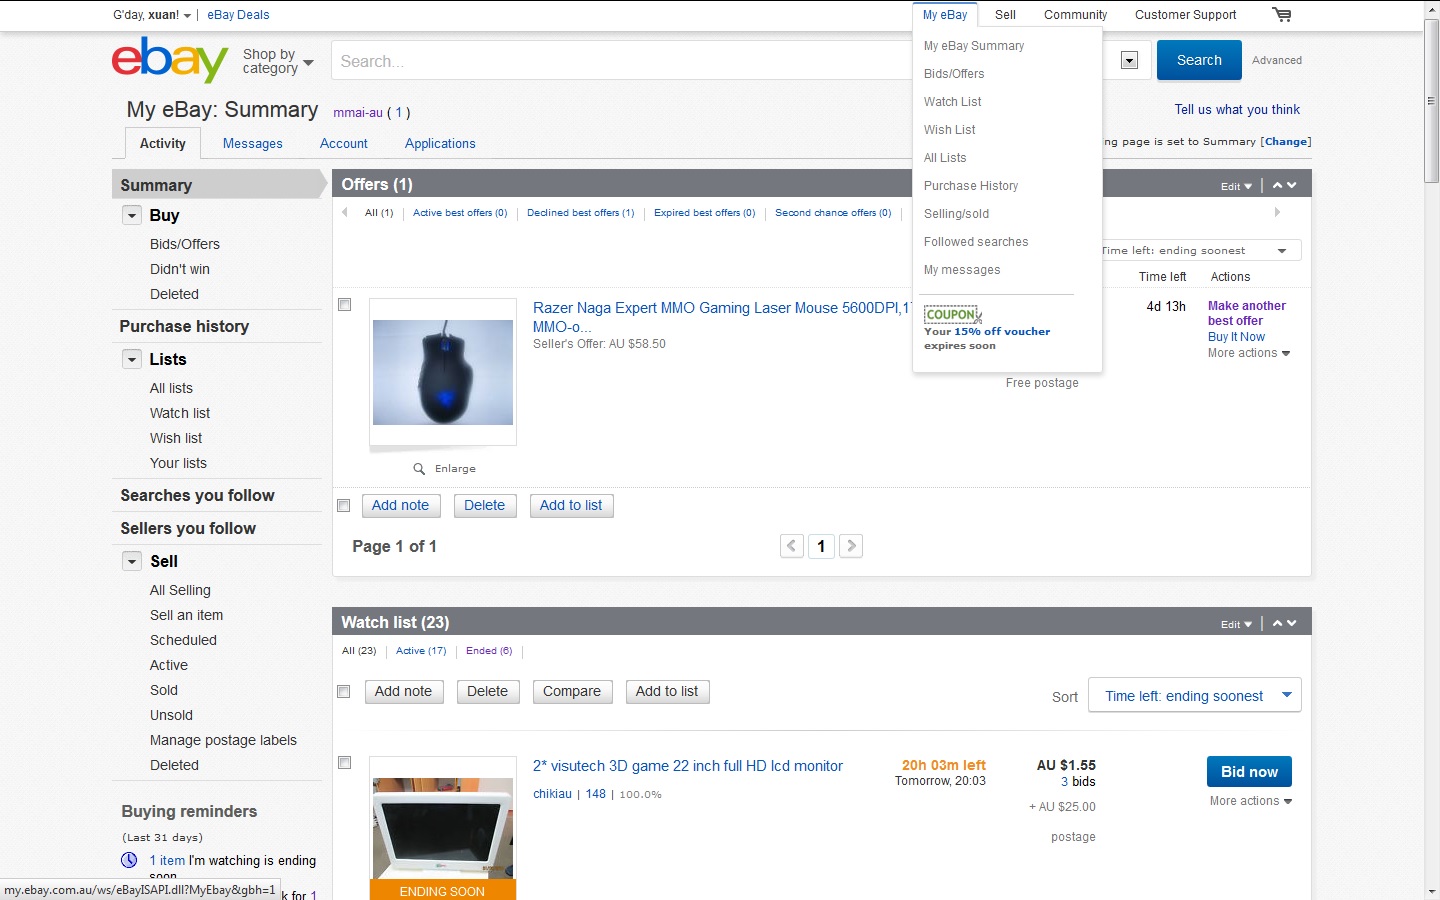The height and width of the screenshot is (900, 1440).
Task: Tick the Razer Naga mouse checkbox
Action: (x=345, y=305)
